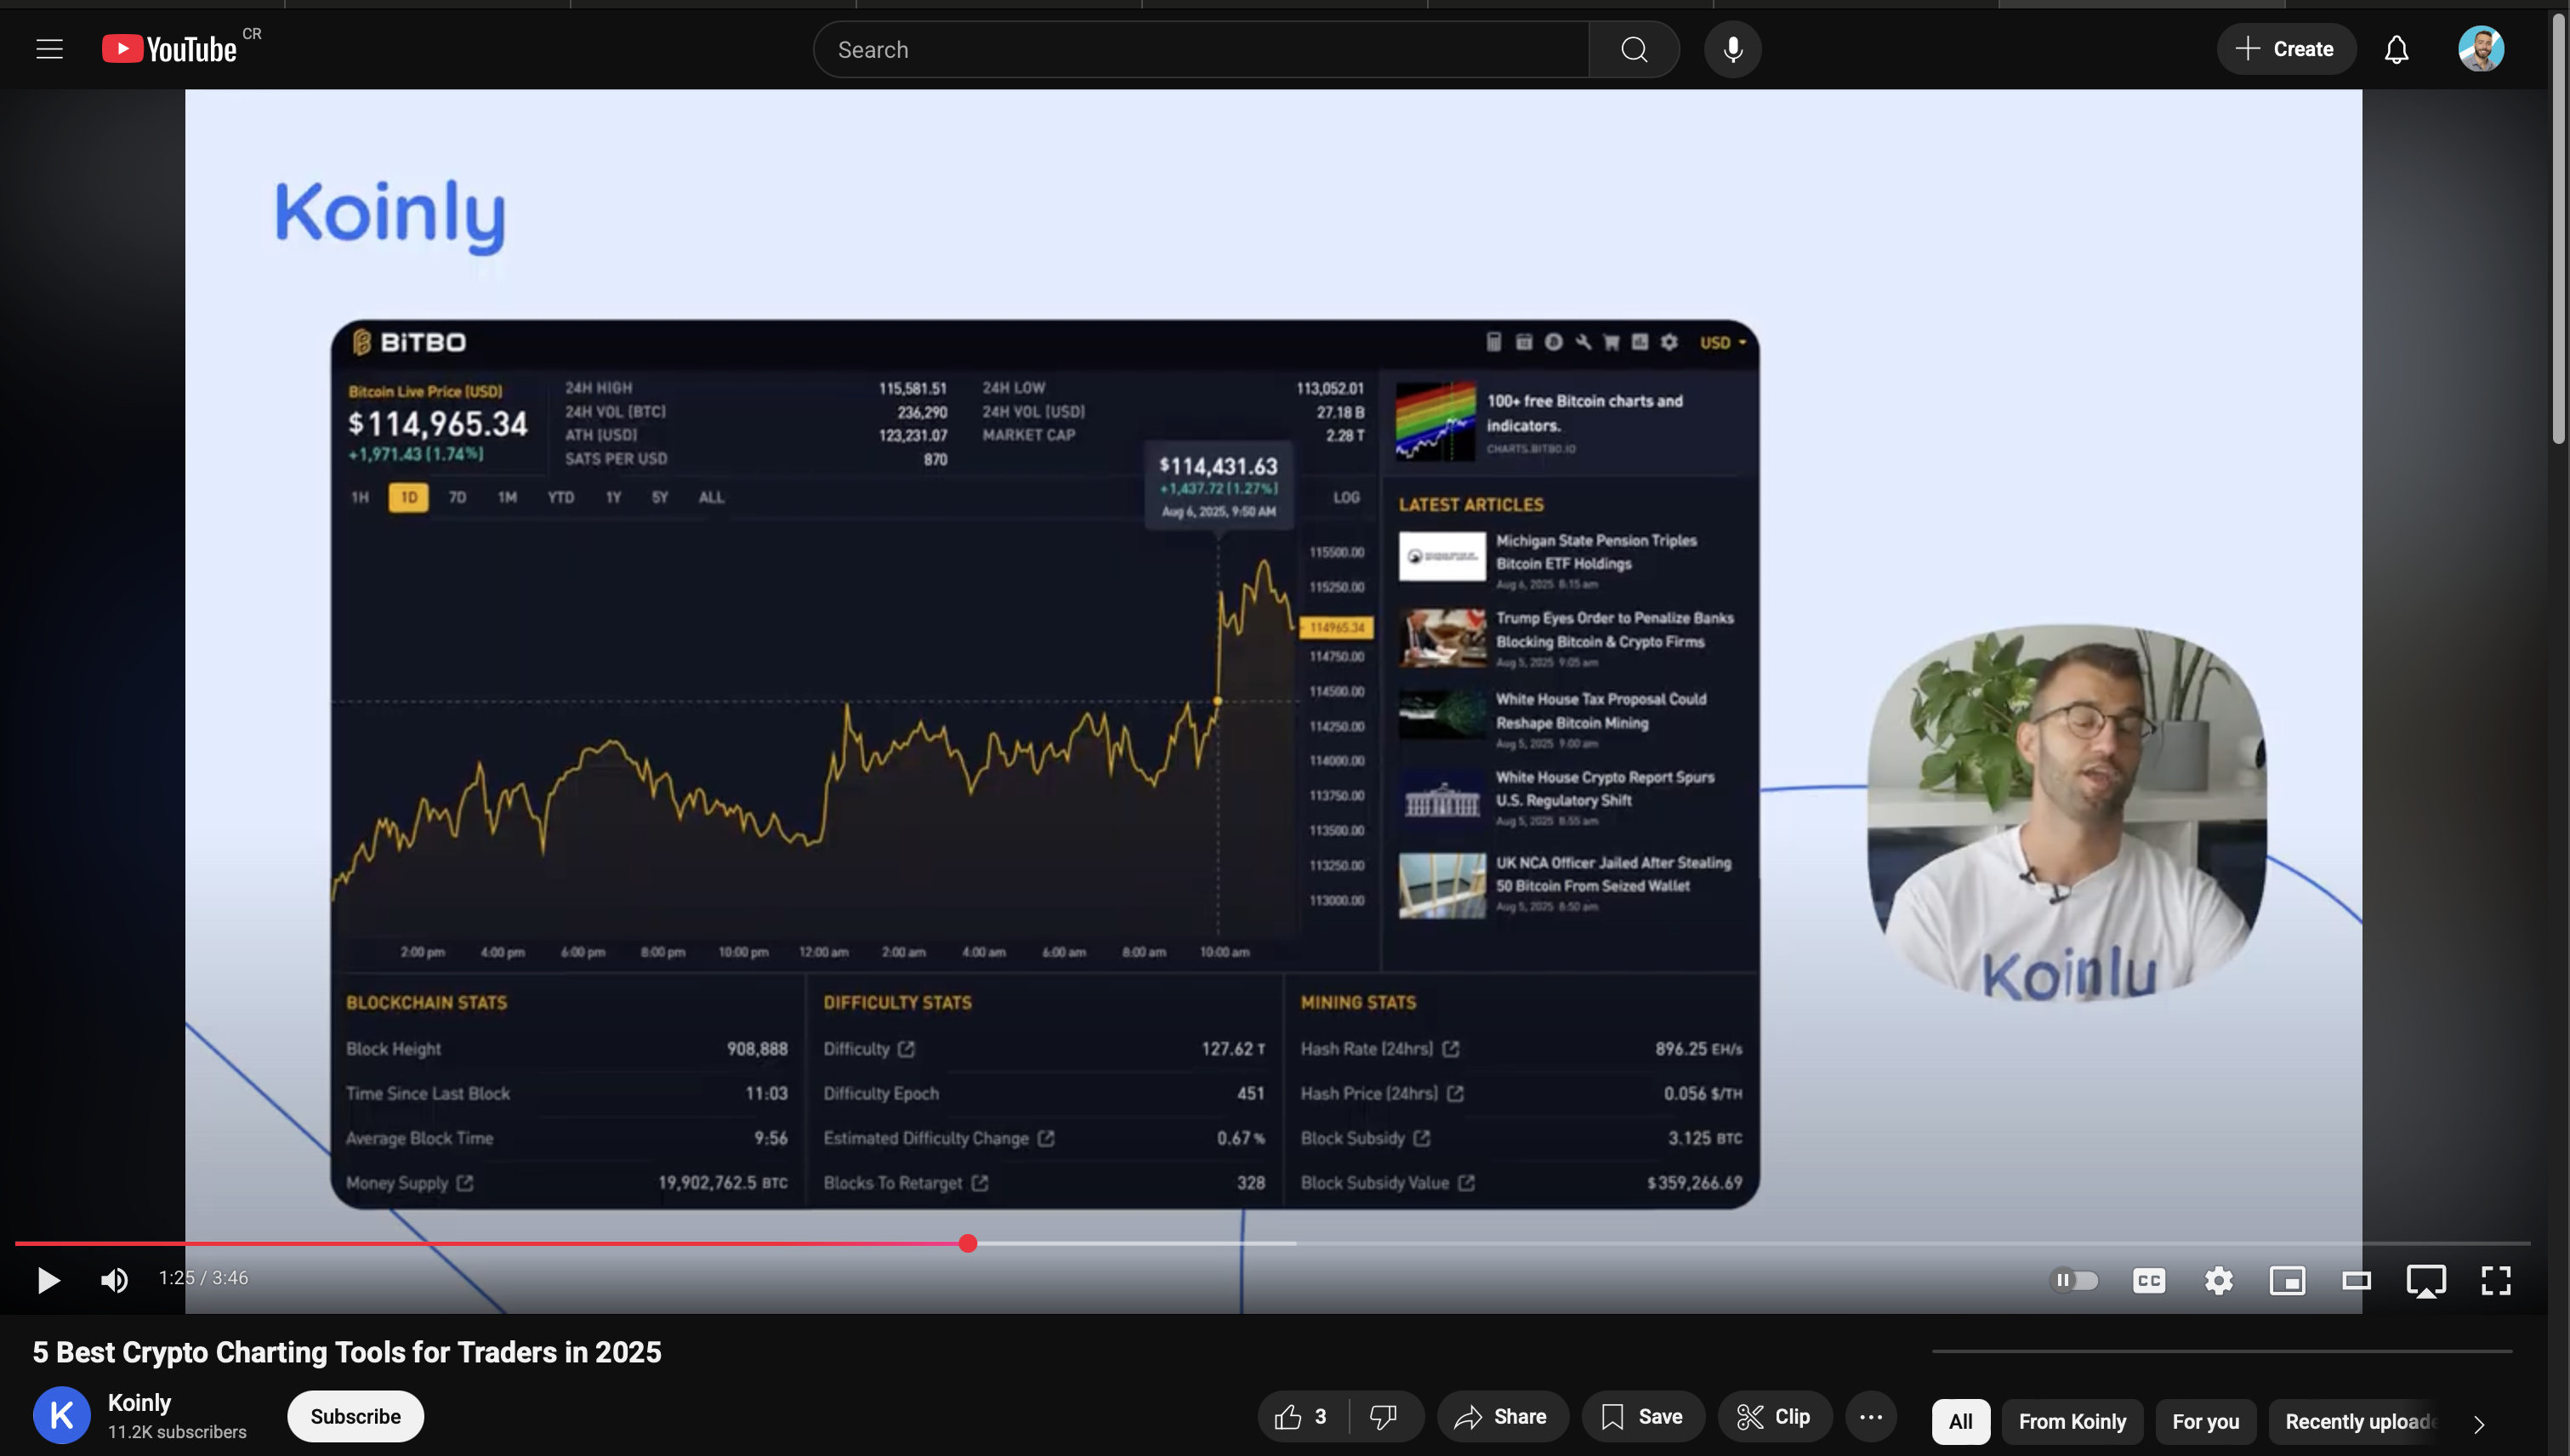Open the notifications bell

(2396, 49)
